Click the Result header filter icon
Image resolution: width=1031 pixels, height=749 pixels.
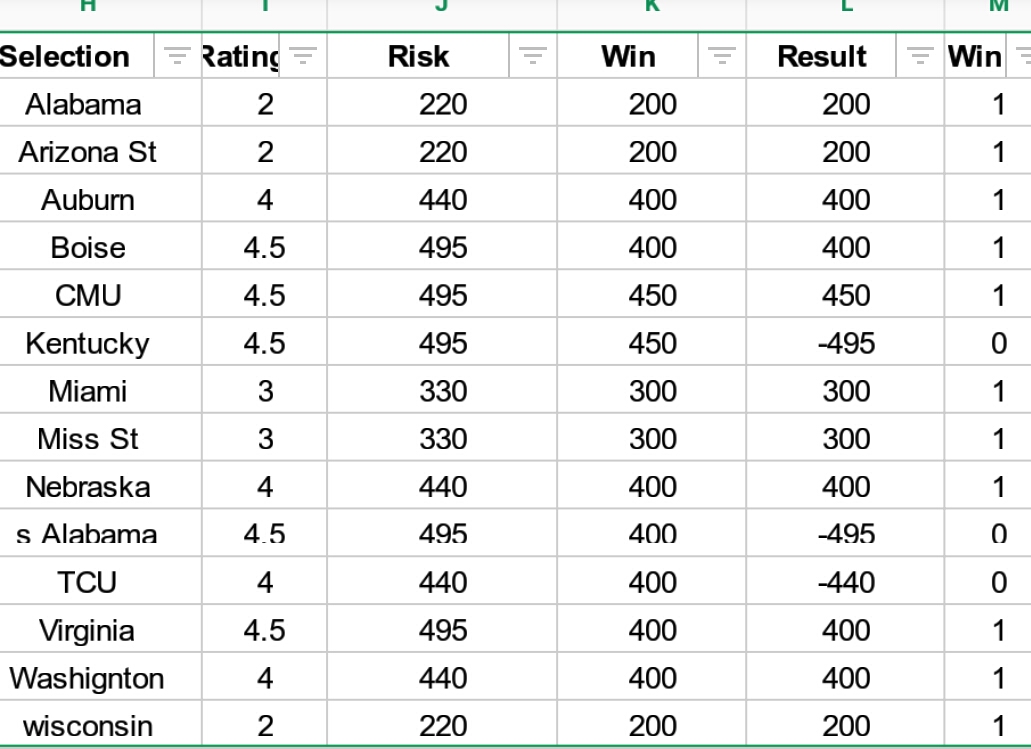point(920,56)
